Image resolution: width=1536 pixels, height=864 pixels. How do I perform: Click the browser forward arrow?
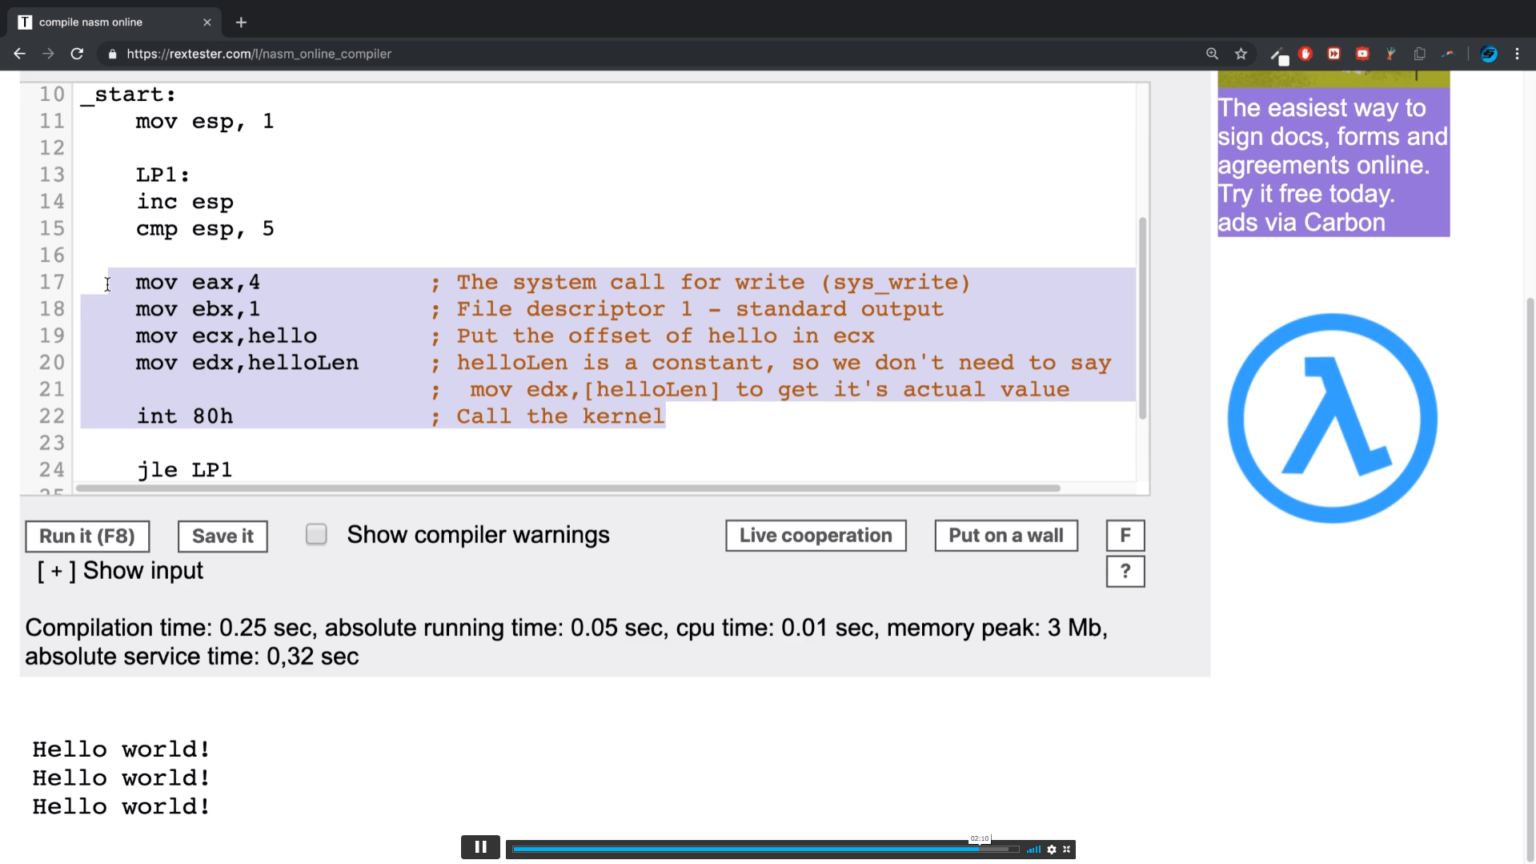[48, 54]
